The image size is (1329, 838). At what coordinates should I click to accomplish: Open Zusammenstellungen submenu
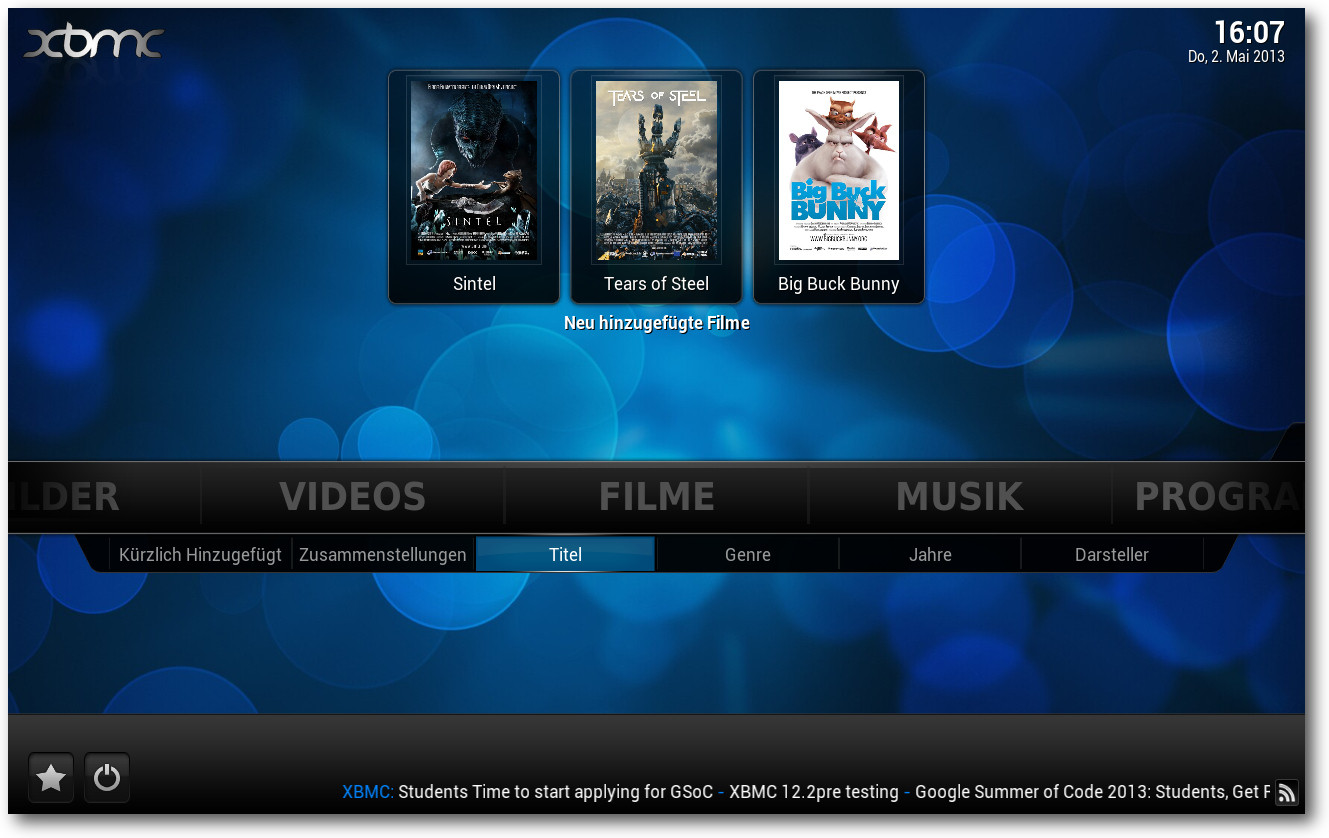coord(383,555)
